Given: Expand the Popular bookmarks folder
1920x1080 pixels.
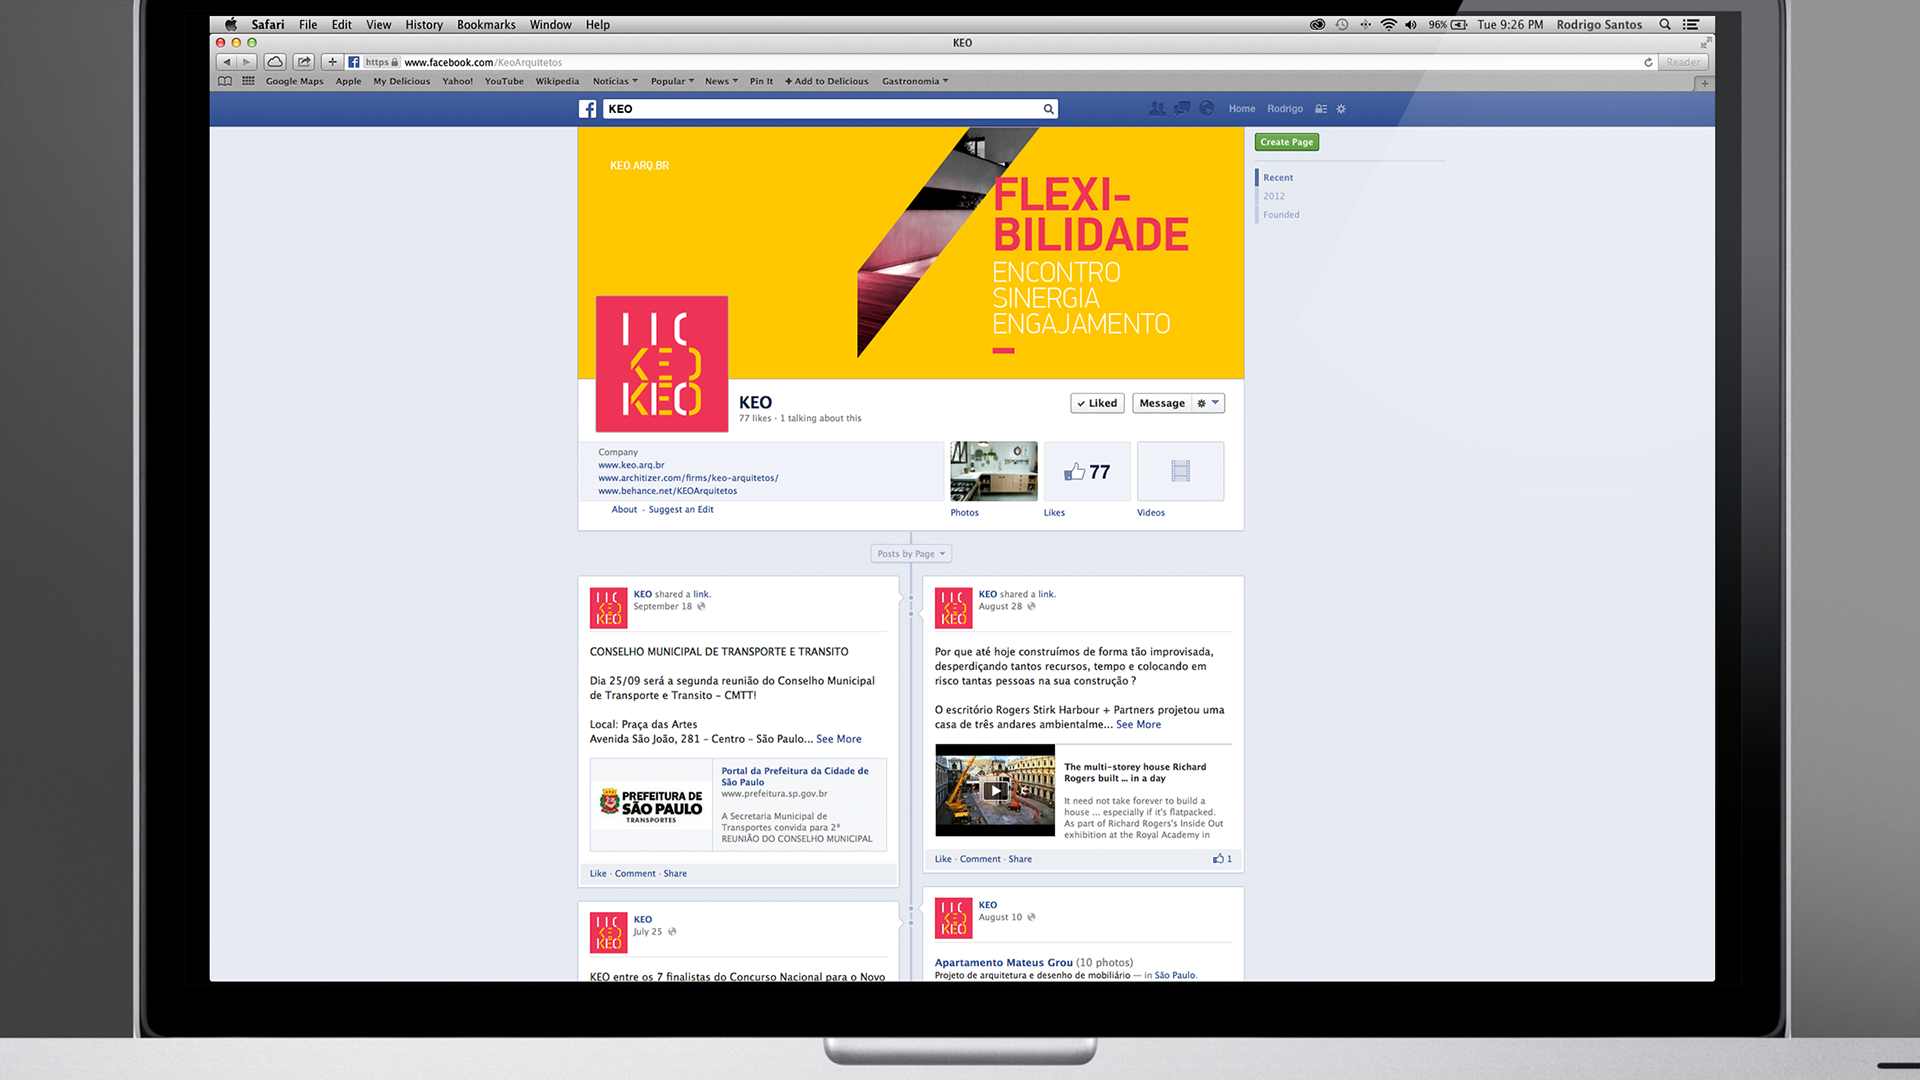Looking at the screenshot, I should (x=672, y=81).
